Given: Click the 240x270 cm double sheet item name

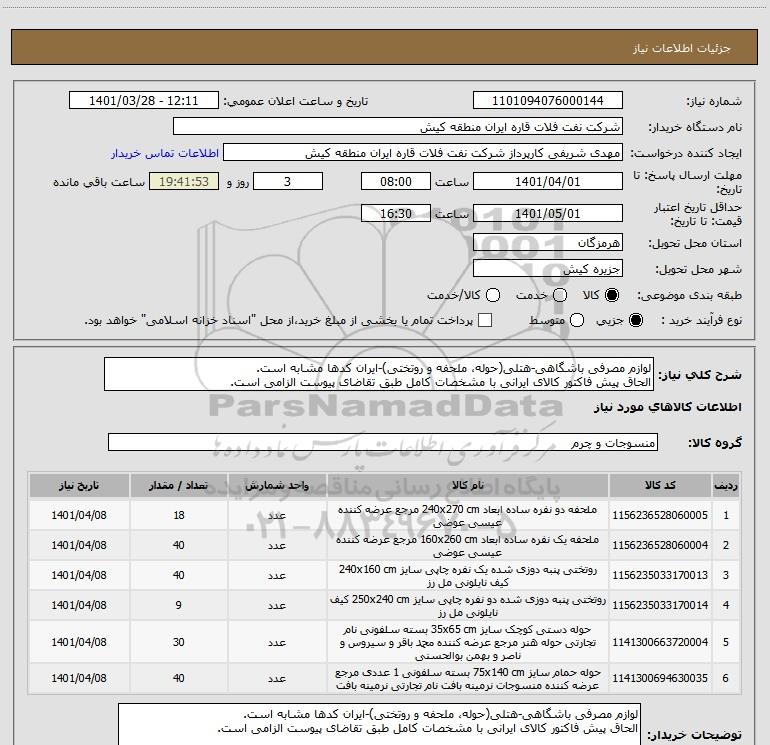Looking at the screenshot, I should coord(468,516).
